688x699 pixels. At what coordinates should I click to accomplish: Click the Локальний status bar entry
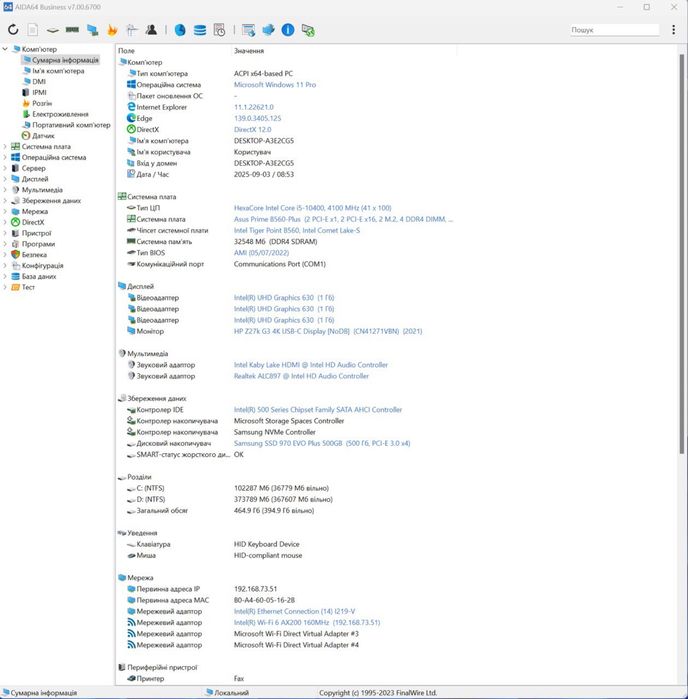tap(227, 693)
